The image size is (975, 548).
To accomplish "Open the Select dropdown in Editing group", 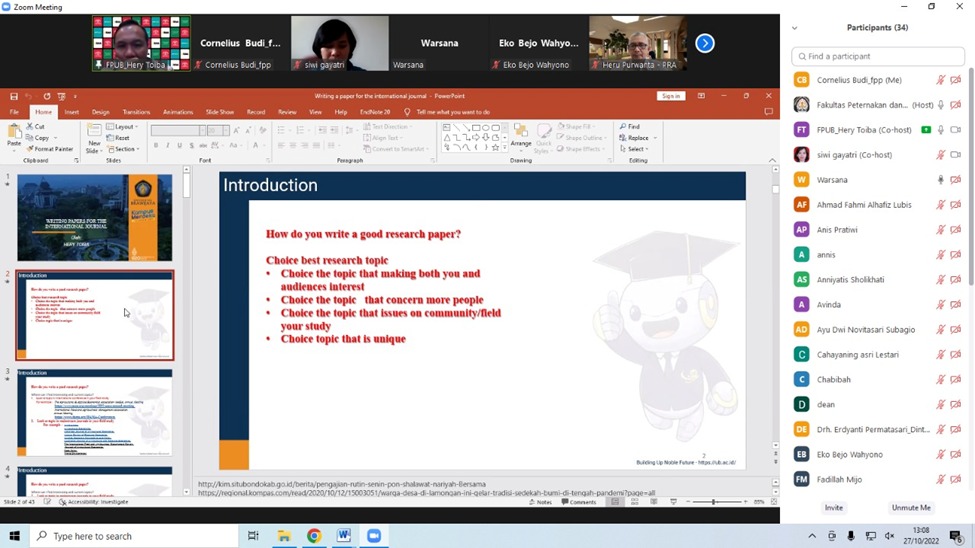I will click(636, 149).
